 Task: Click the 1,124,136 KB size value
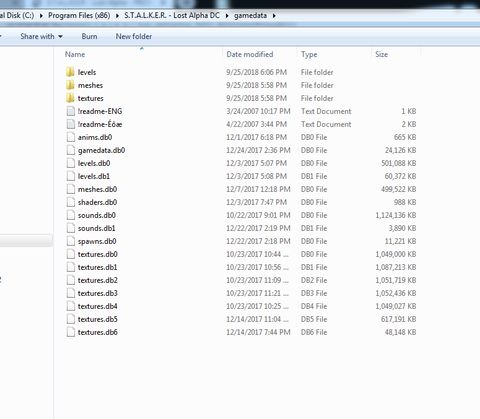tap(396, 215)
